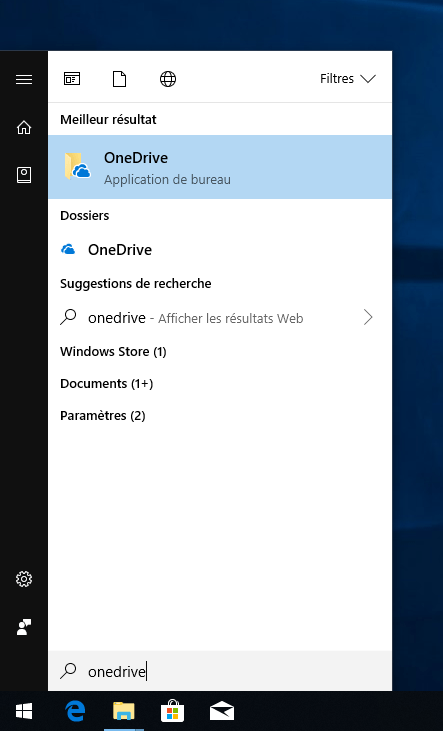Screen dimensions: 443x731
Task: Expand Paramètres (2) results
Action: point(103,415)
